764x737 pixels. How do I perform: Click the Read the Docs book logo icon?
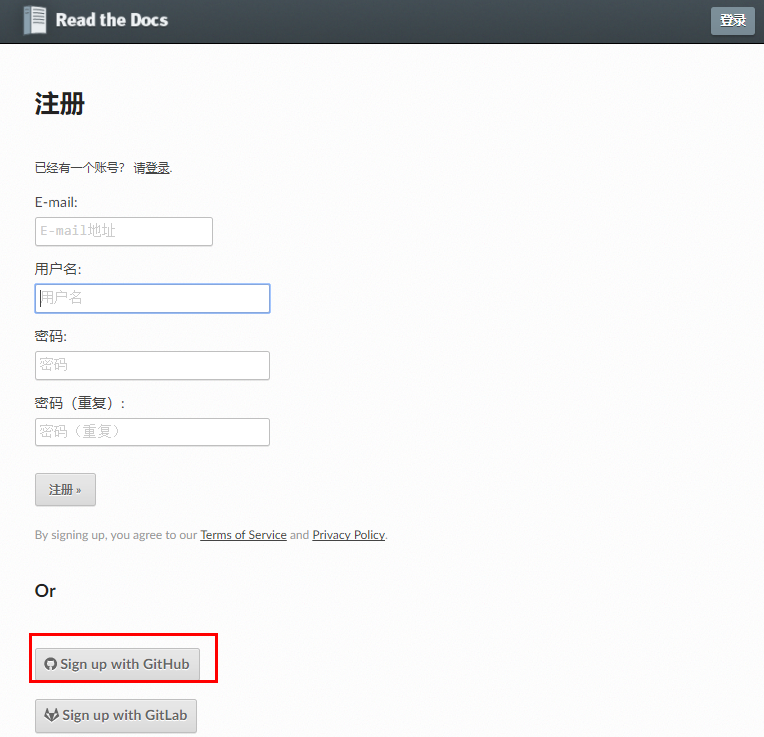(35, 20)
